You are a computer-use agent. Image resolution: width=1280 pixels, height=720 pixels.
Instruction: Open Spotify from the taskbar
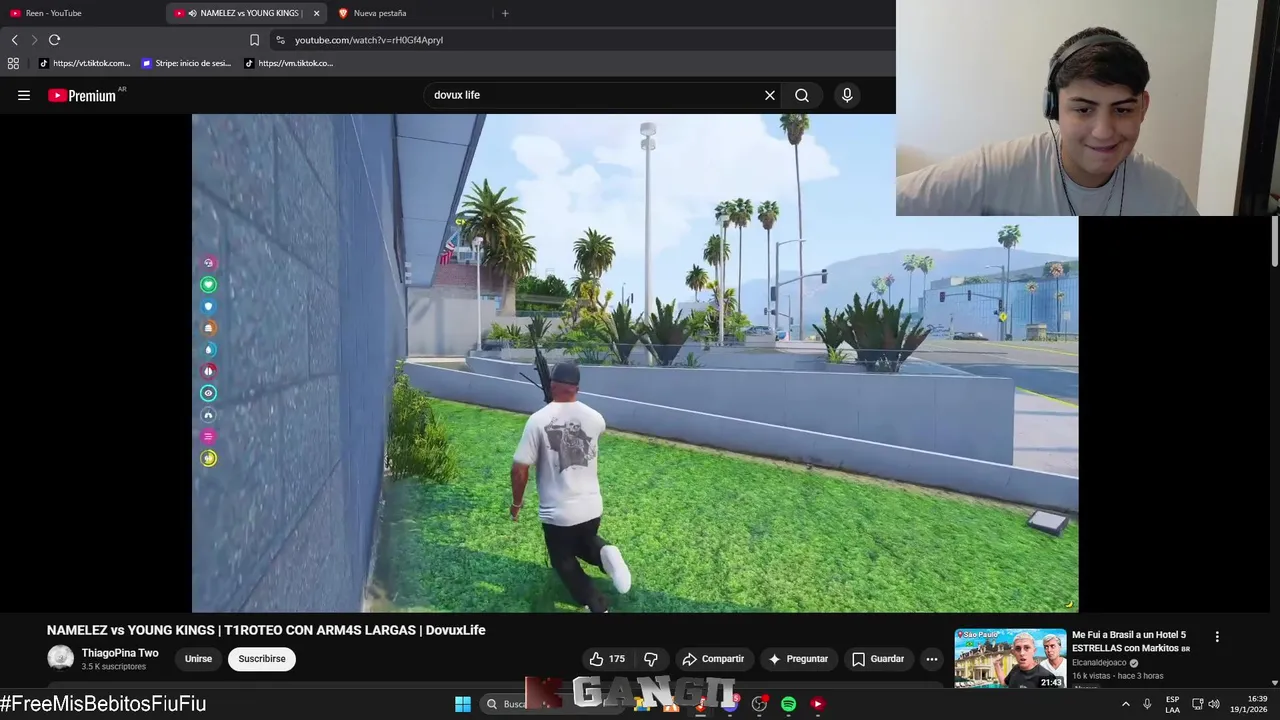[788, 704]
